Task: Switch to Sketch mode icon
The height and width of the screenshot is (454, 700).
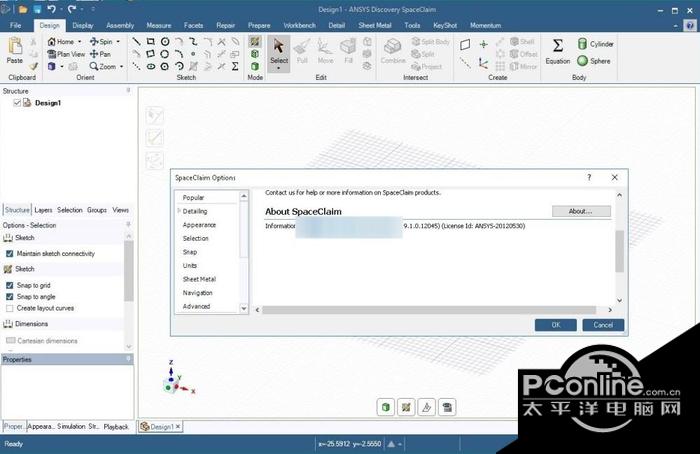Action: pyautogui.click(x=255, y=42)
